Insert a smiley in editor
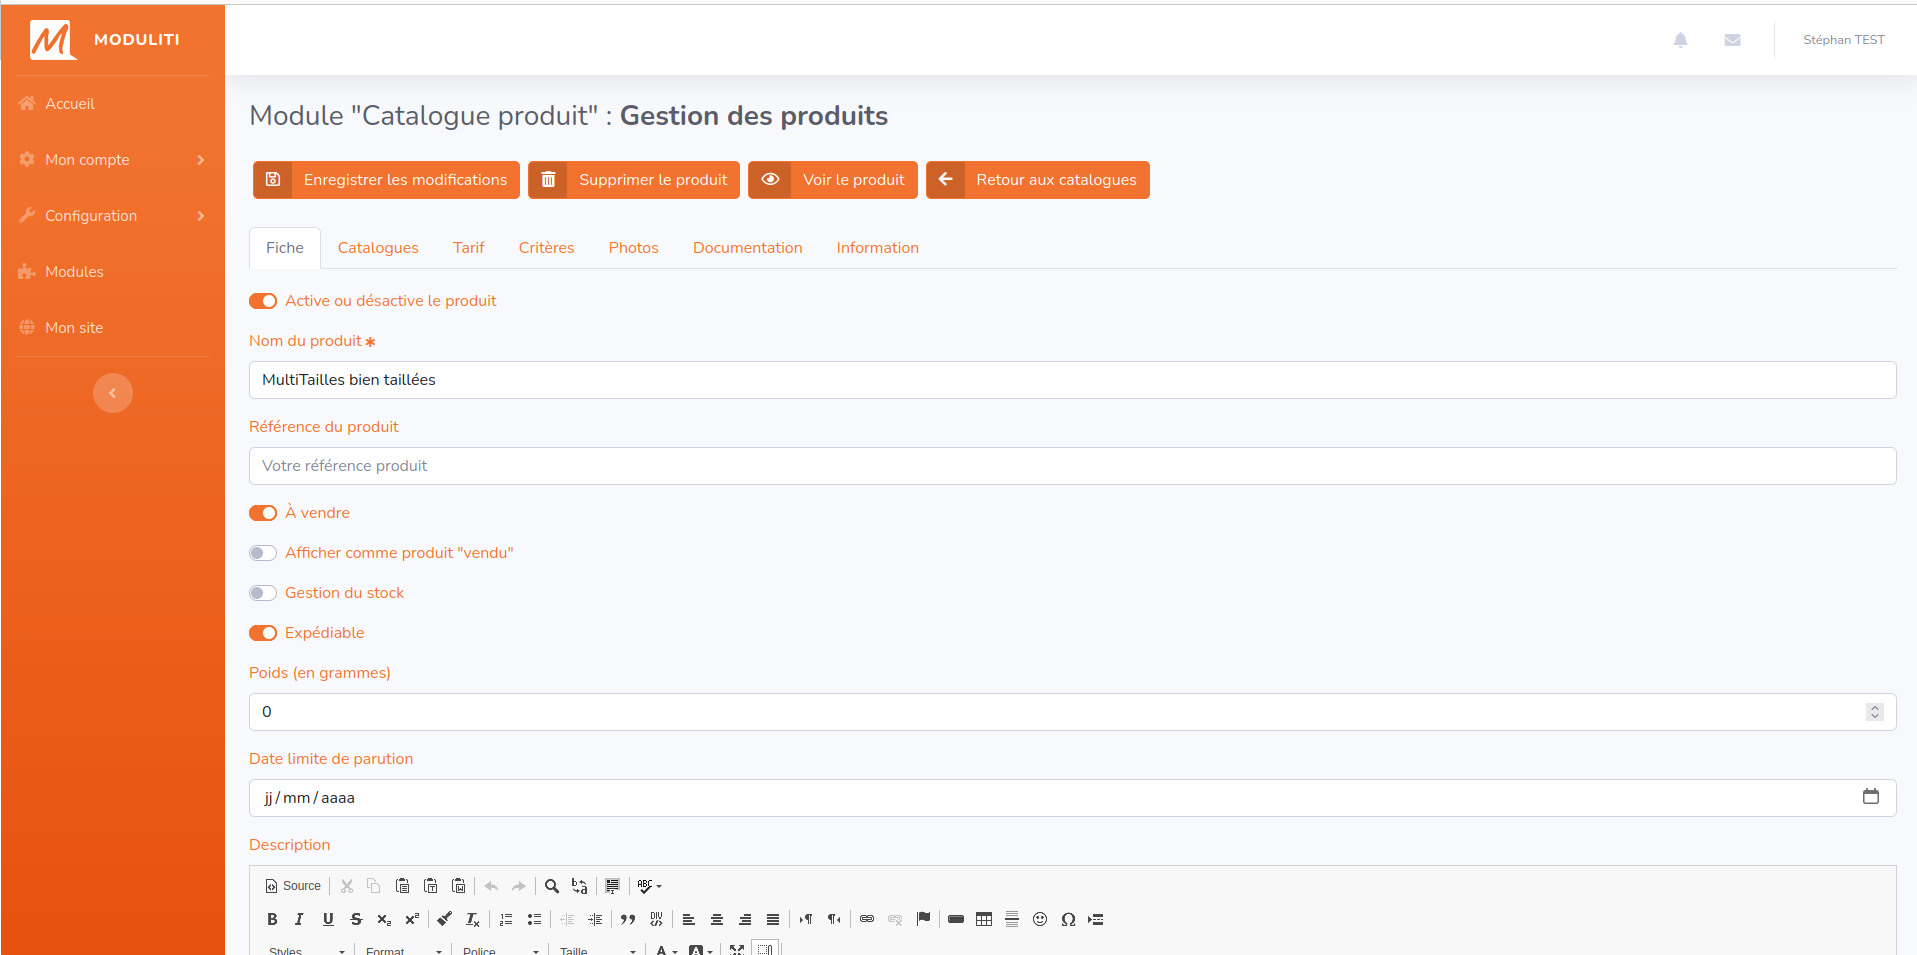The width and height of the screenshot is (1917, 955). (1040, 919)
